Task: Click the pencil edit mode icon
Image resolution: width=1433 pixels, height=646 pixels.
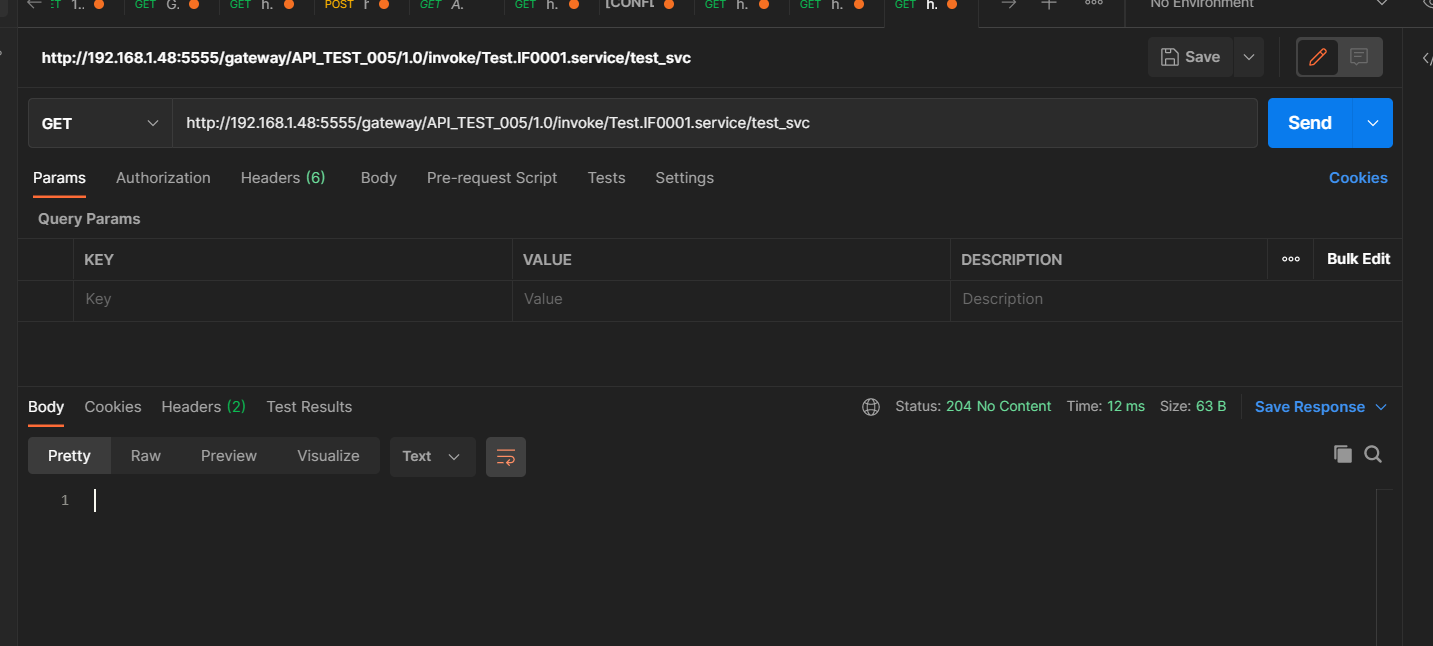Action: 1318,57
